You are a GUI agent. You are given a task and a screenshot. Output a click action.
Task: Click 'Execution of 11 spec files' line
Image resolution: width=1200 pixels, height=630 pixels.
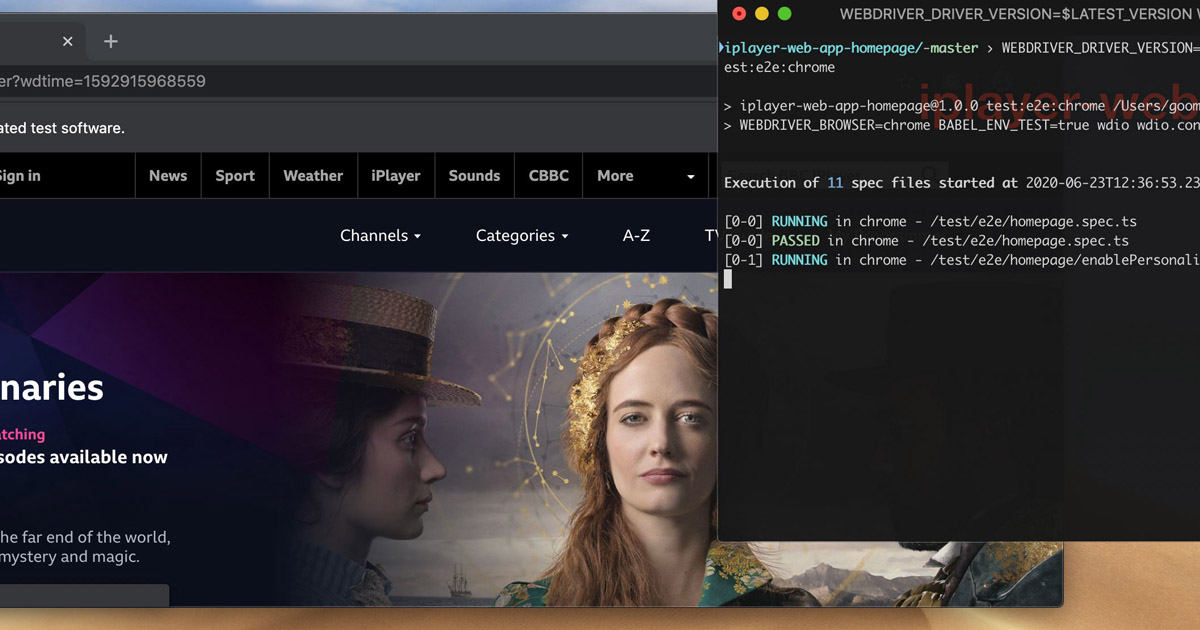962,183
